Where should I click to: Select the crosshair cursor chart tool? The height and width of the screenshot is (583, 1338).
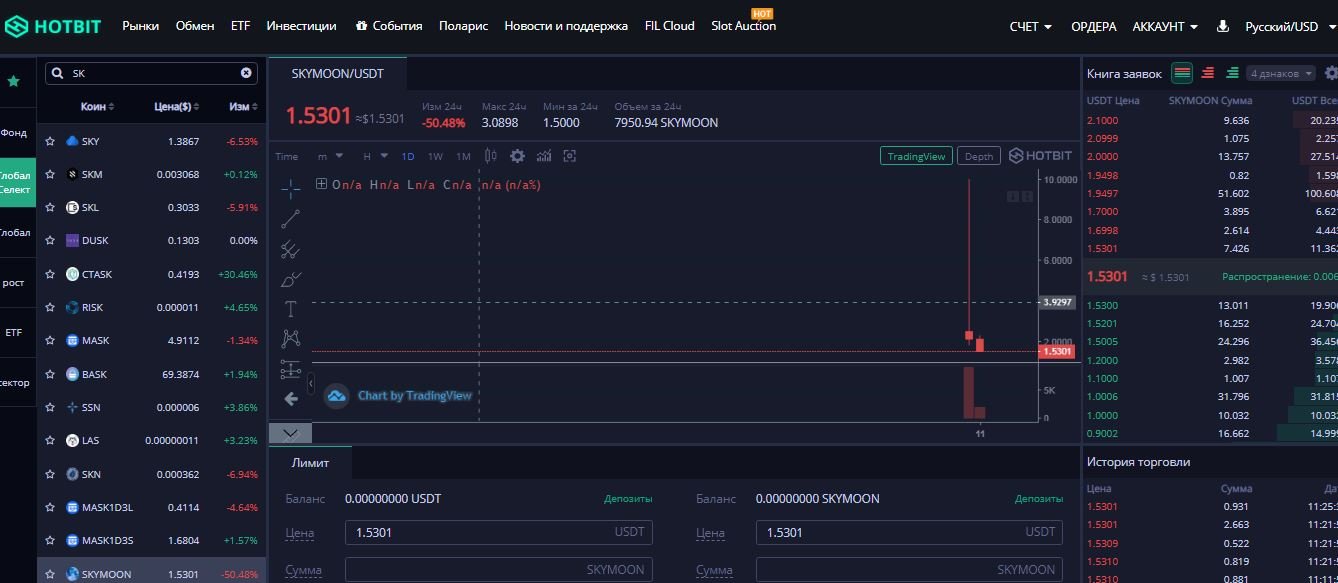coord(290,187)
